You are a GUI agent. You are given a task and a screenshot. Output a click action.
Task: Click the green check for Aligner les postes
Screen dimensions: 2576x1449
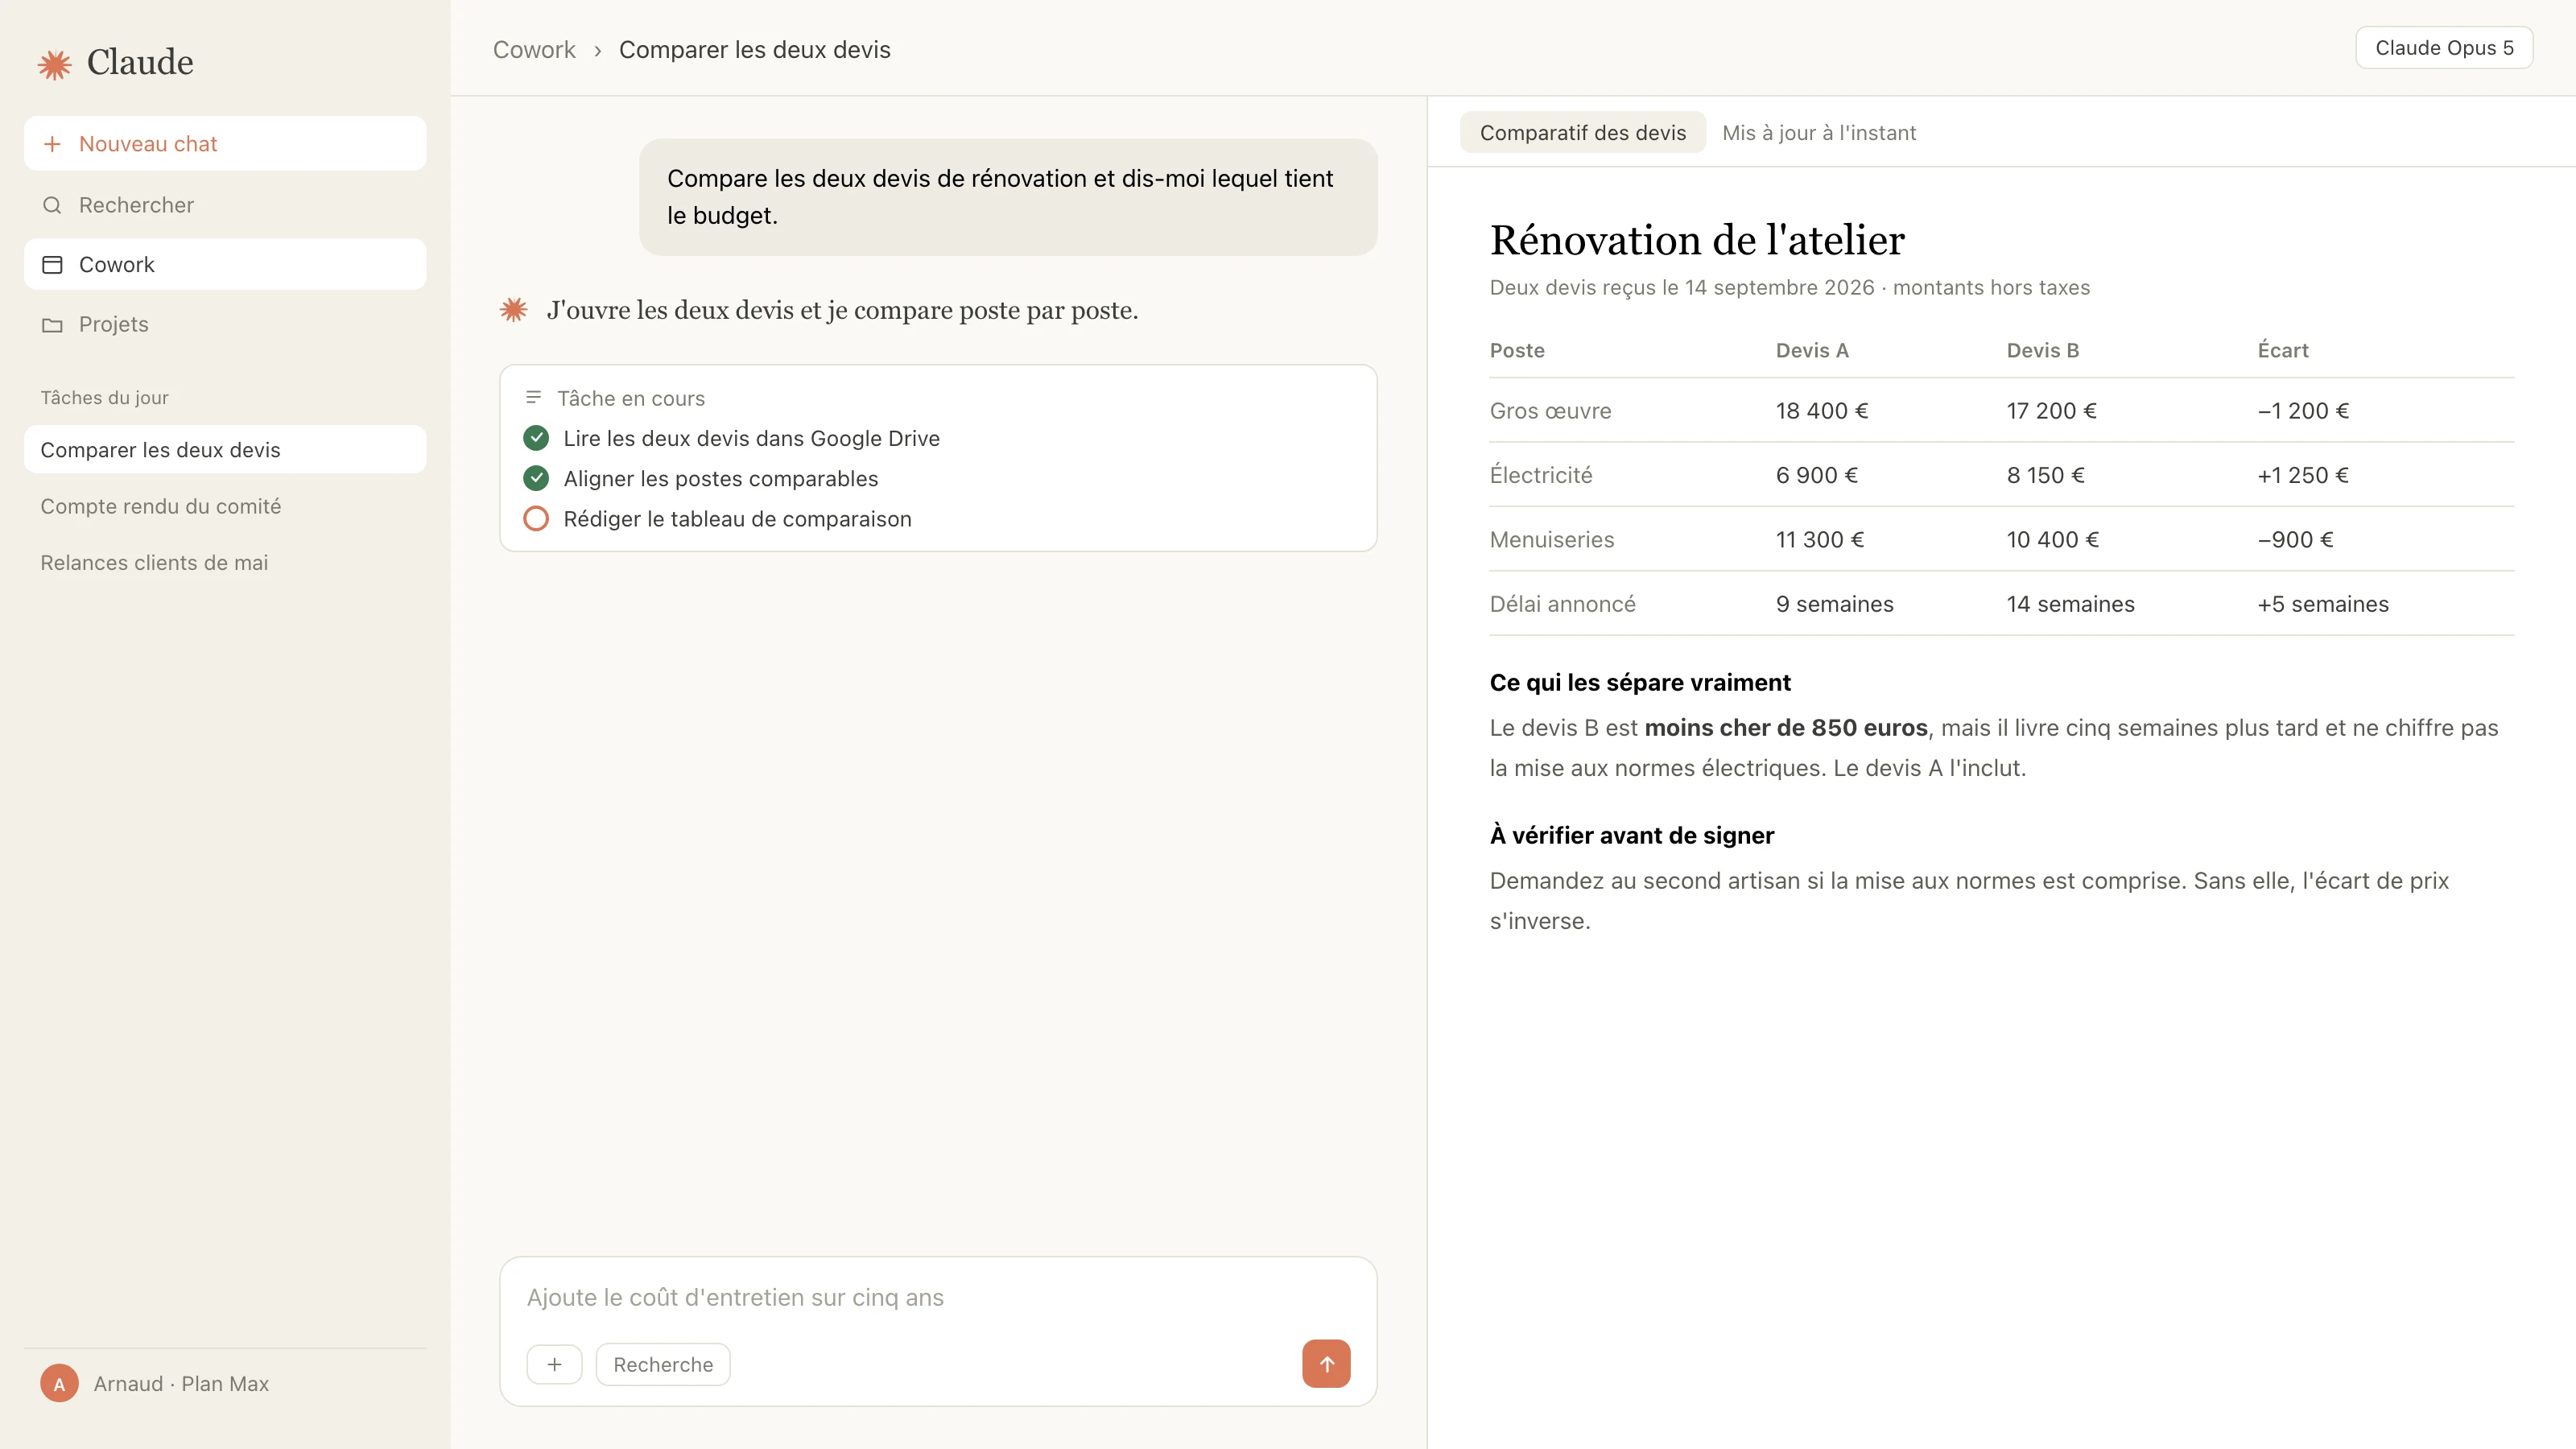[x=536, y=478]
